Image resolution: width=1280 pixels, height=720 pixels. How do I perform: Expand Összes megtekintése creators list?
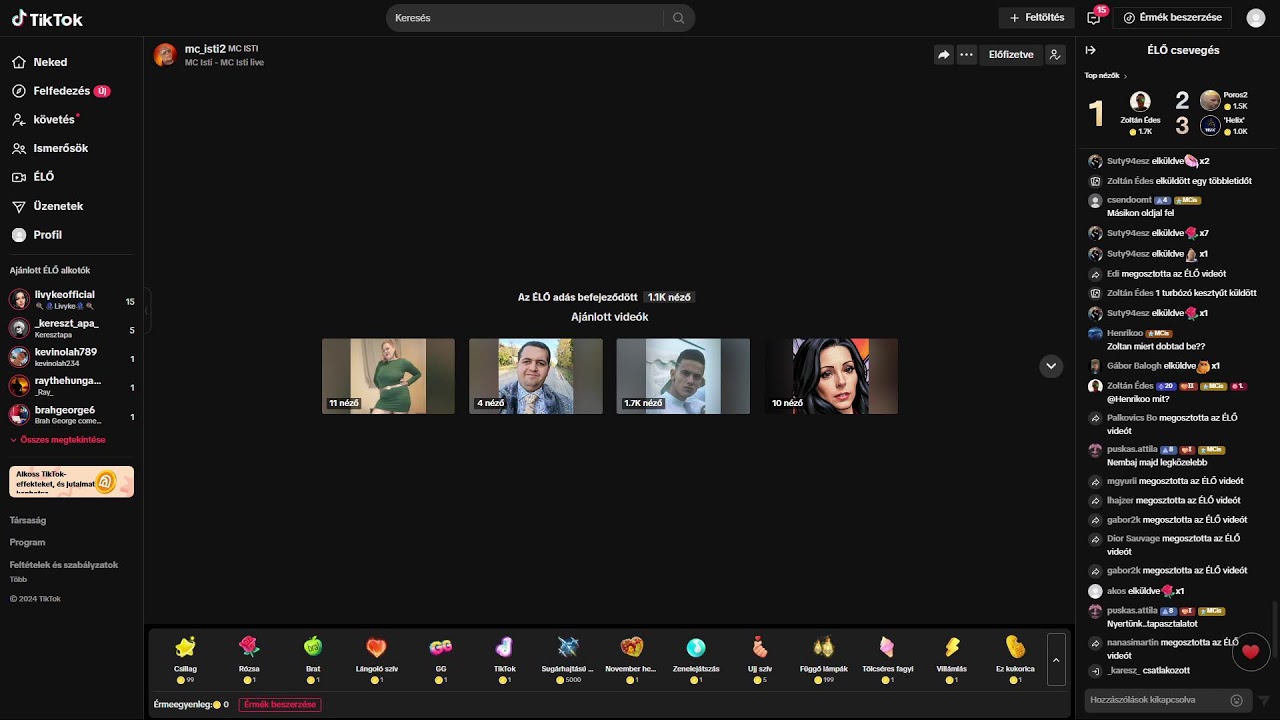click(x=58, y=440)
